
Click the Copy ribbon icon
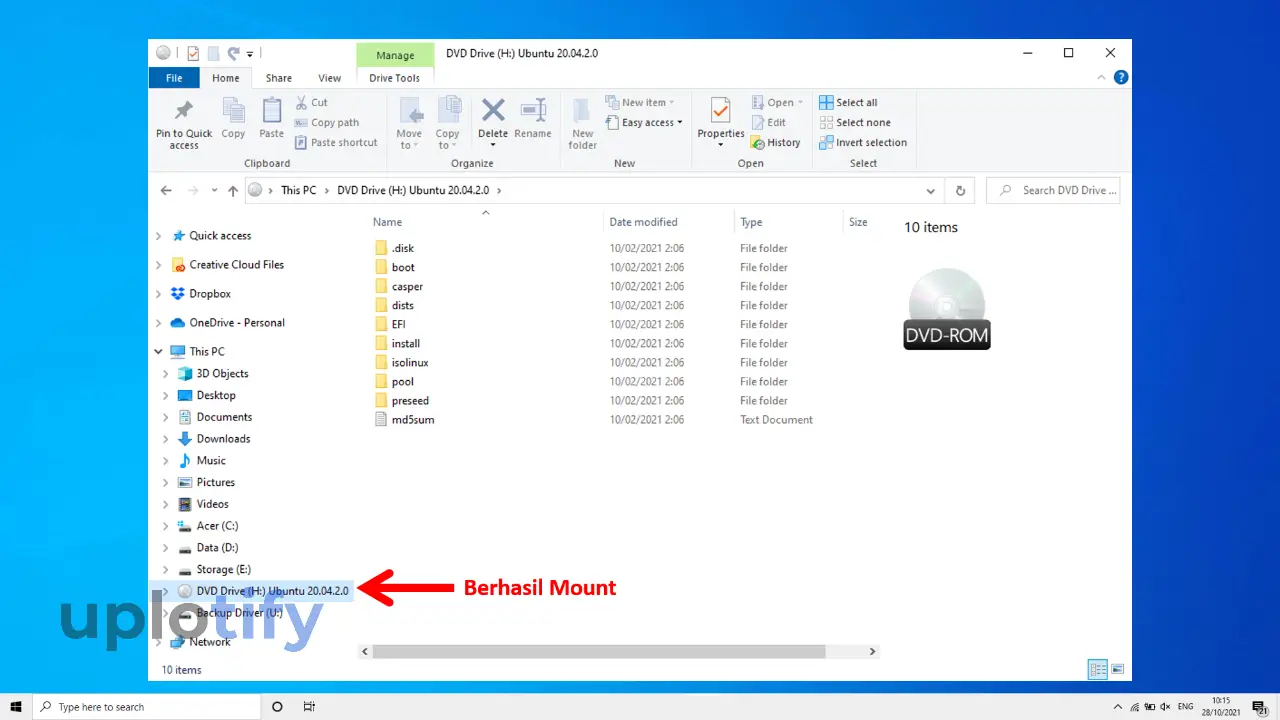[233, 110]
